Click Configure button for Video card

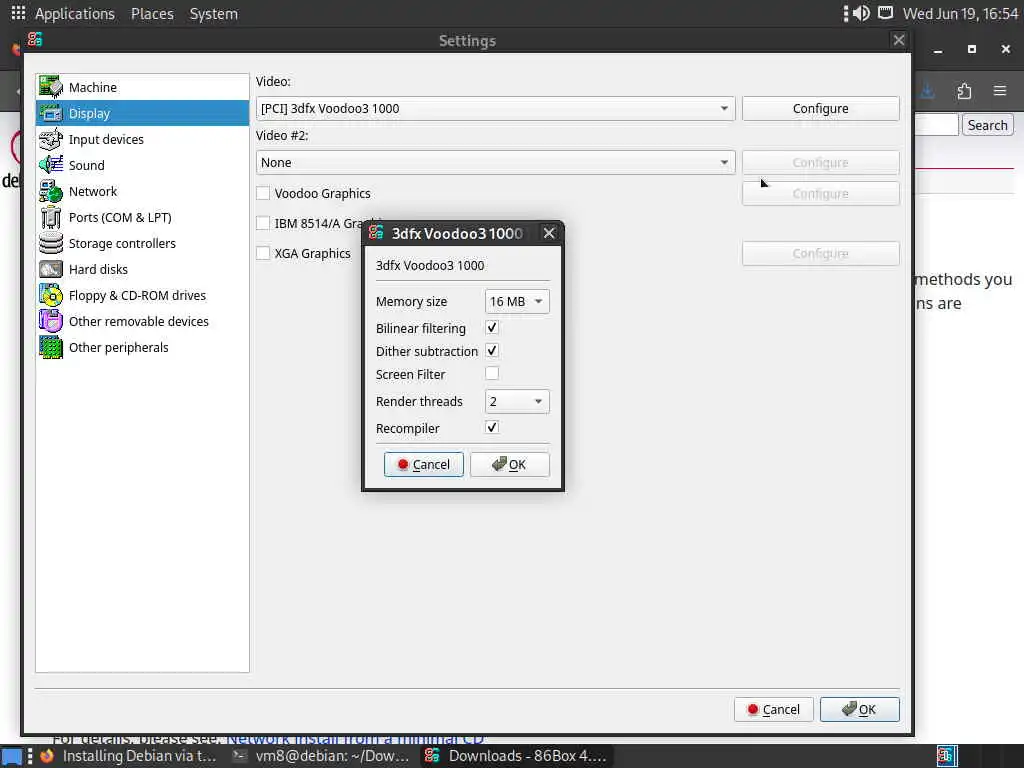point(820,108)
